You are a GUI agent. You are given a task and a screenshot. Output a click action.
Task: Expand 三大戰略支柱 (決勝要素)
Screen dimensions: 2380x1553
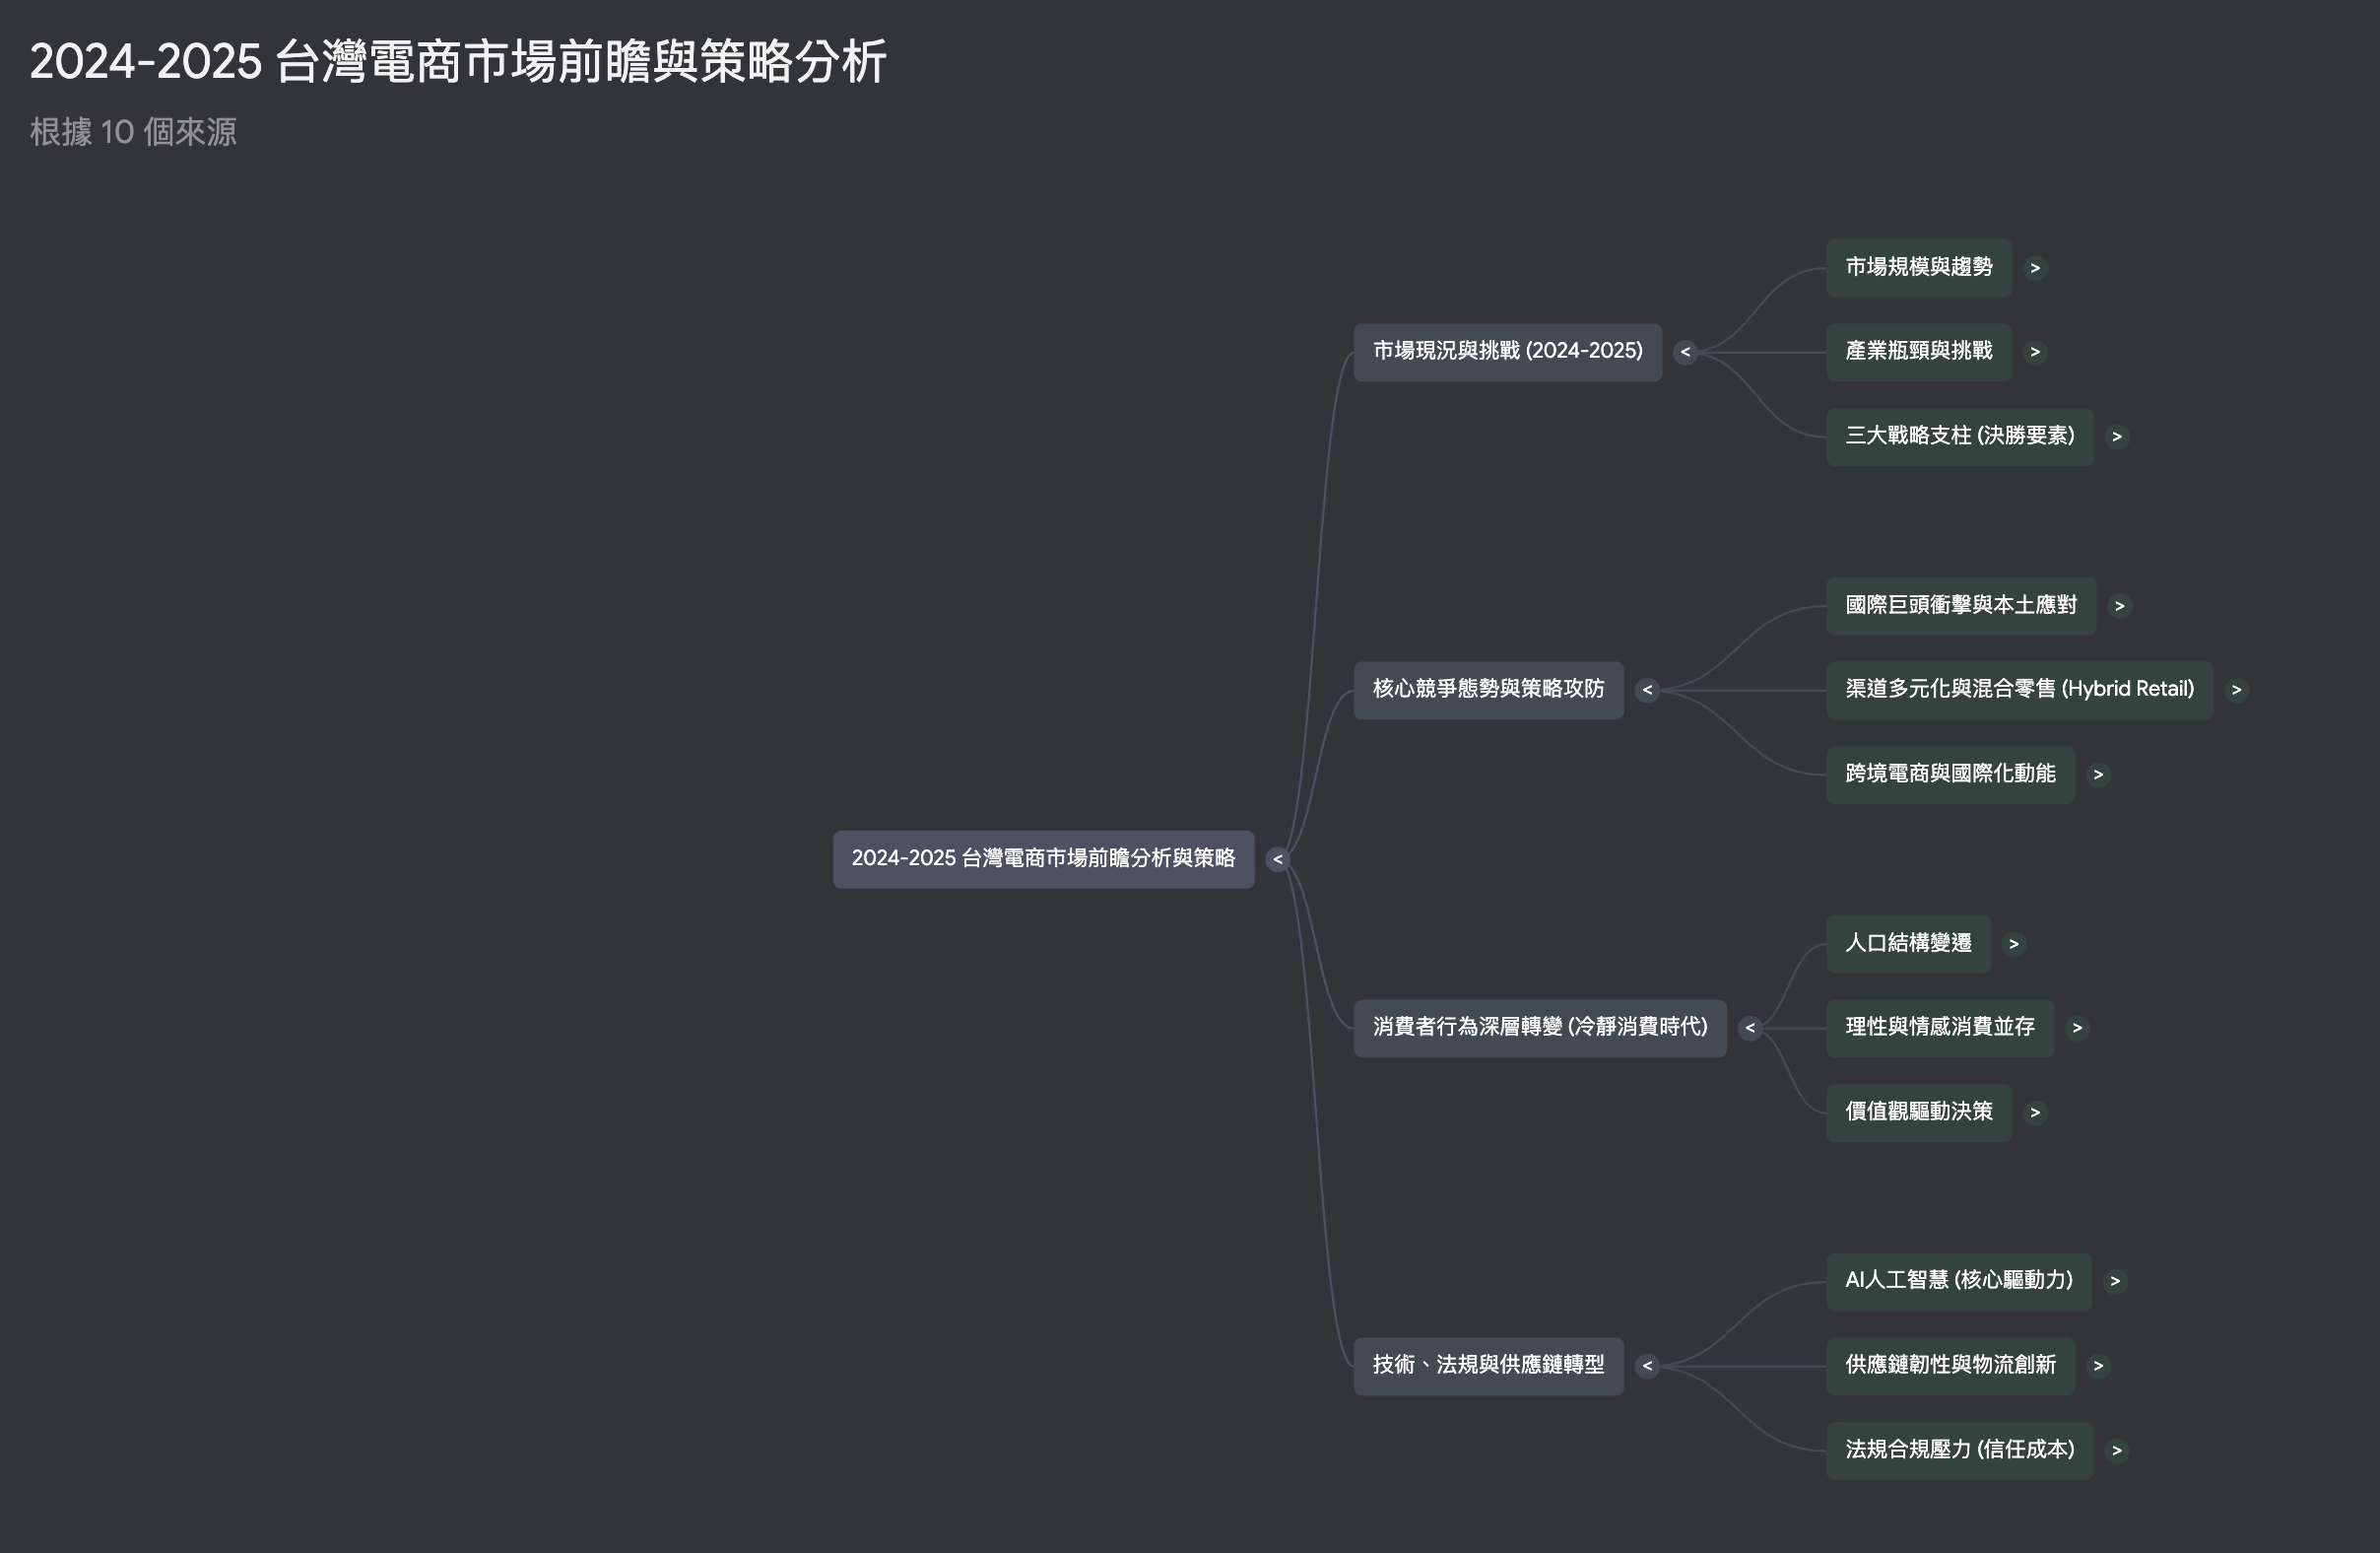click(2117, 436)
